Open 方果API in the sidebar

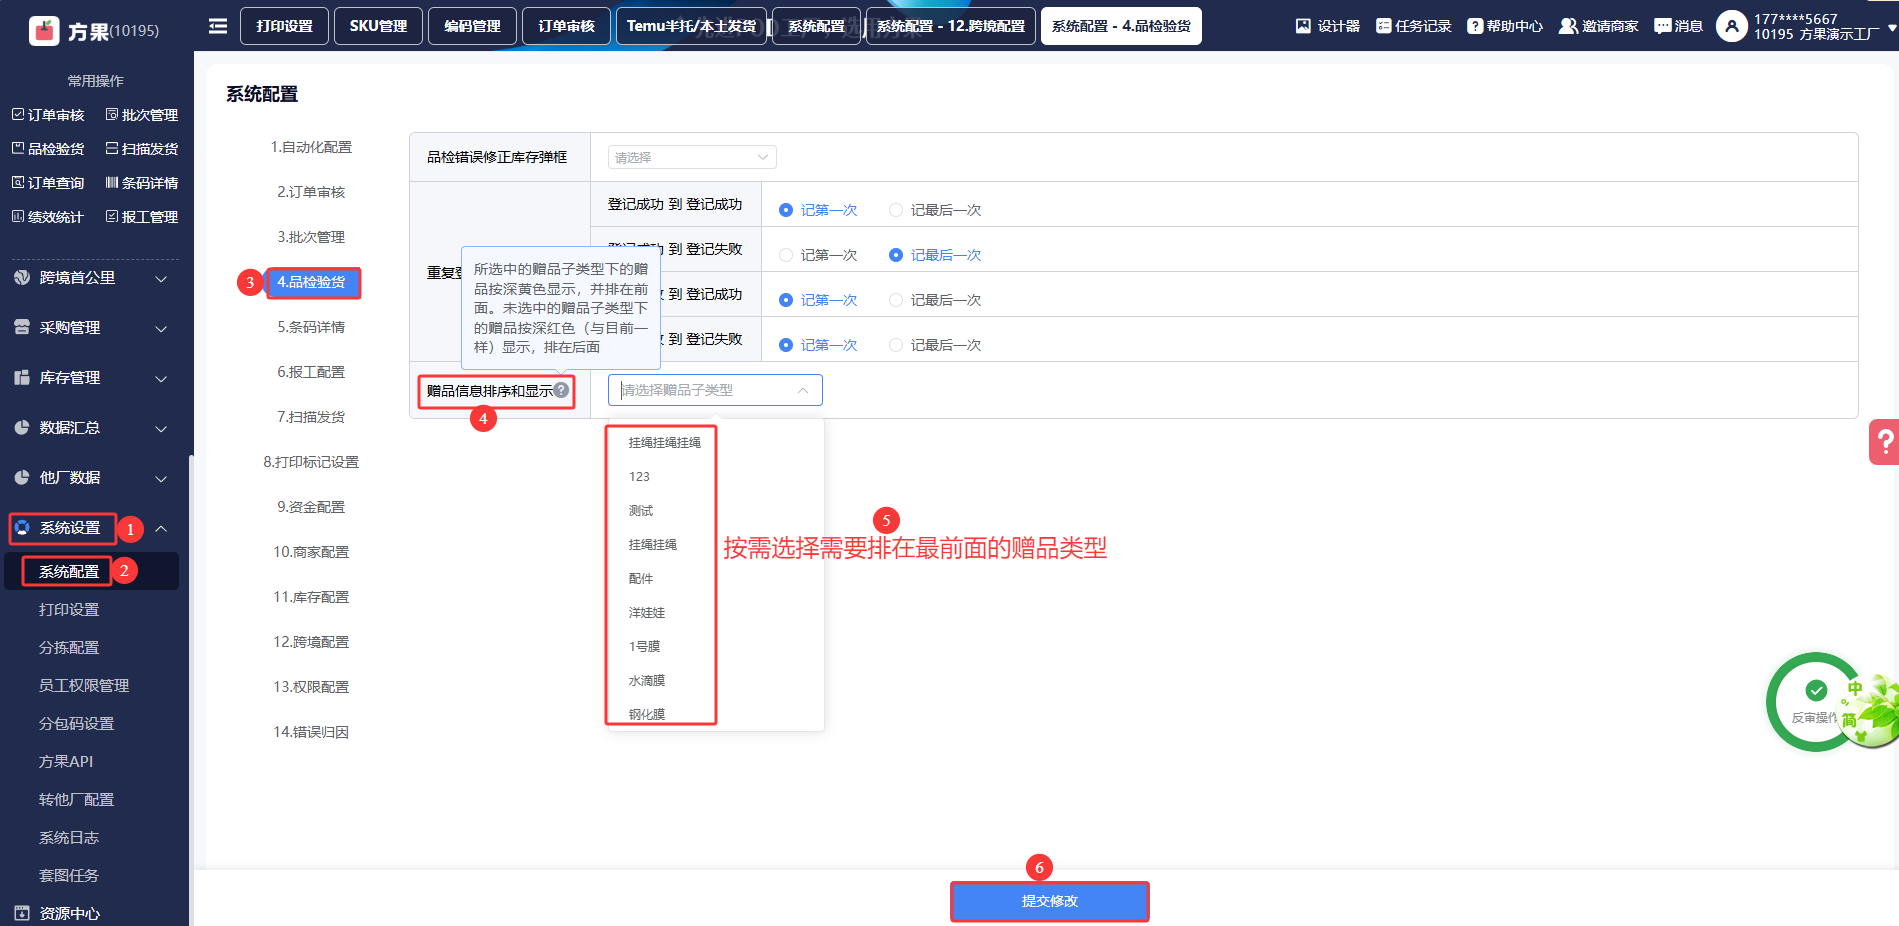pos(66,761)
